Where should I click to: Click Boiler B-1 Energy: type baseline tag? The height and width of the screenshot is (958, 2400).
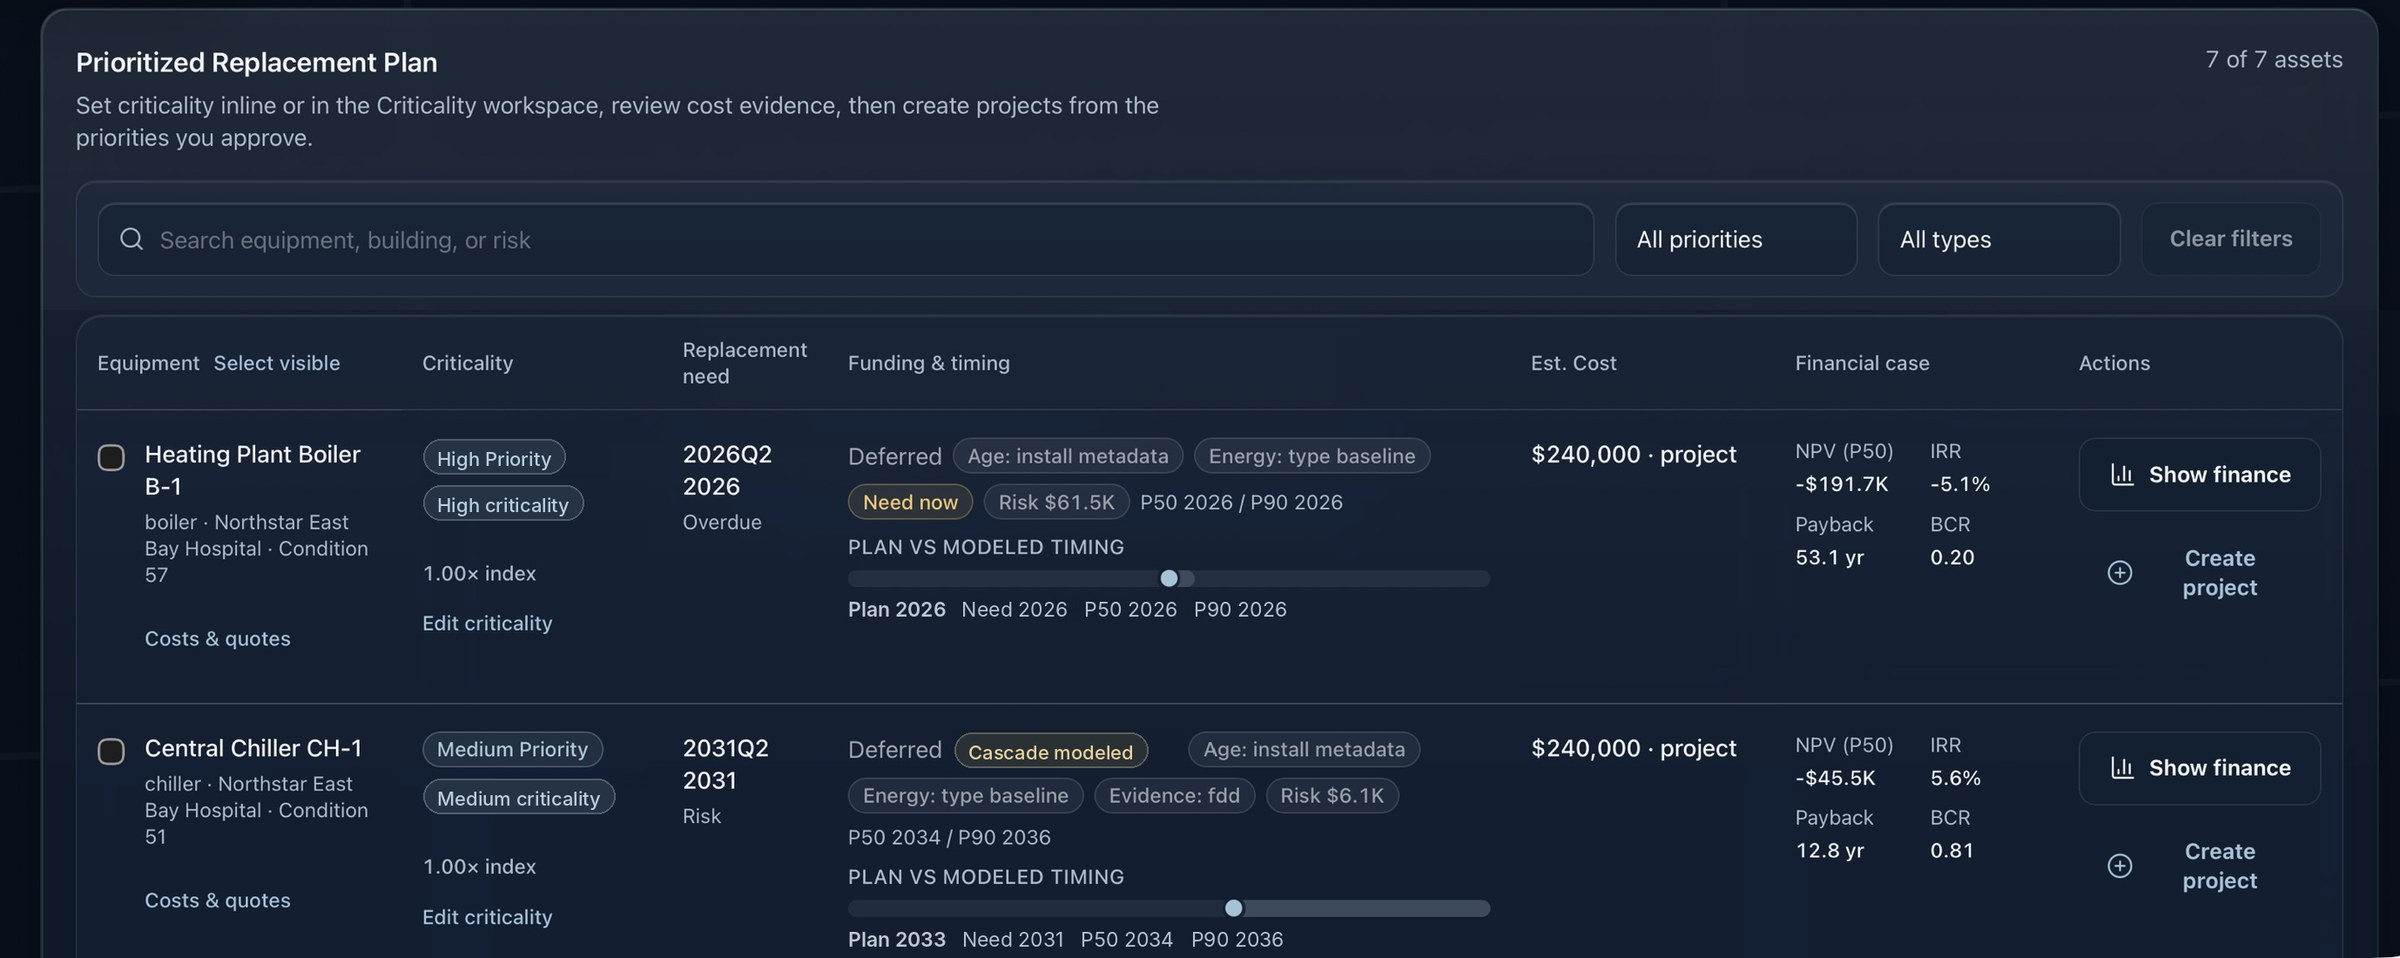click(1312, 456)
